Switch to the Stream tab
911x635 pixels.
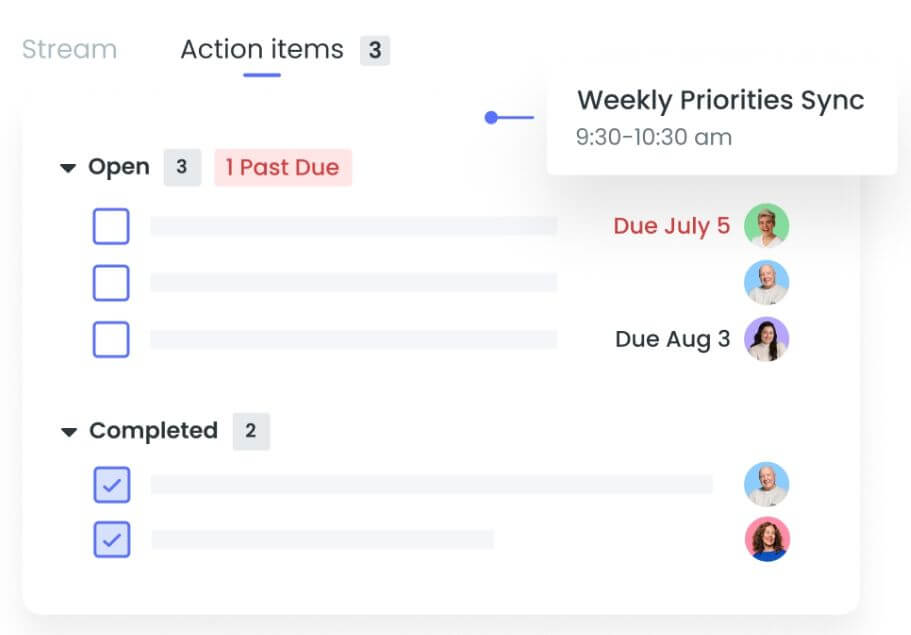[69, 49]
